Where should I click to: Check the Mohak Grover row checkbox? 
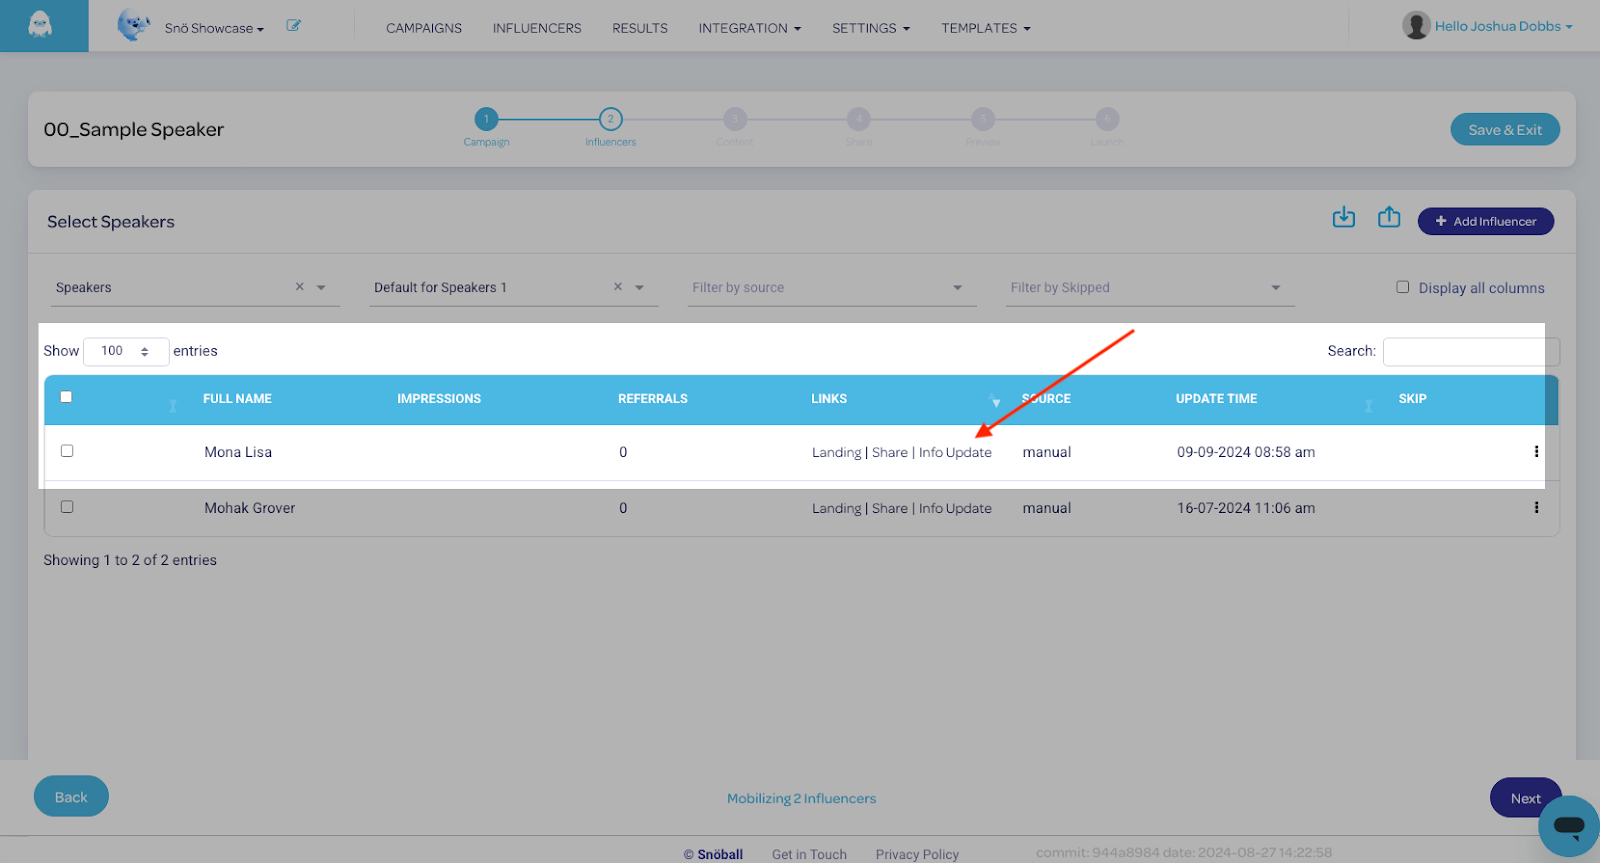[x=67, y=507]
